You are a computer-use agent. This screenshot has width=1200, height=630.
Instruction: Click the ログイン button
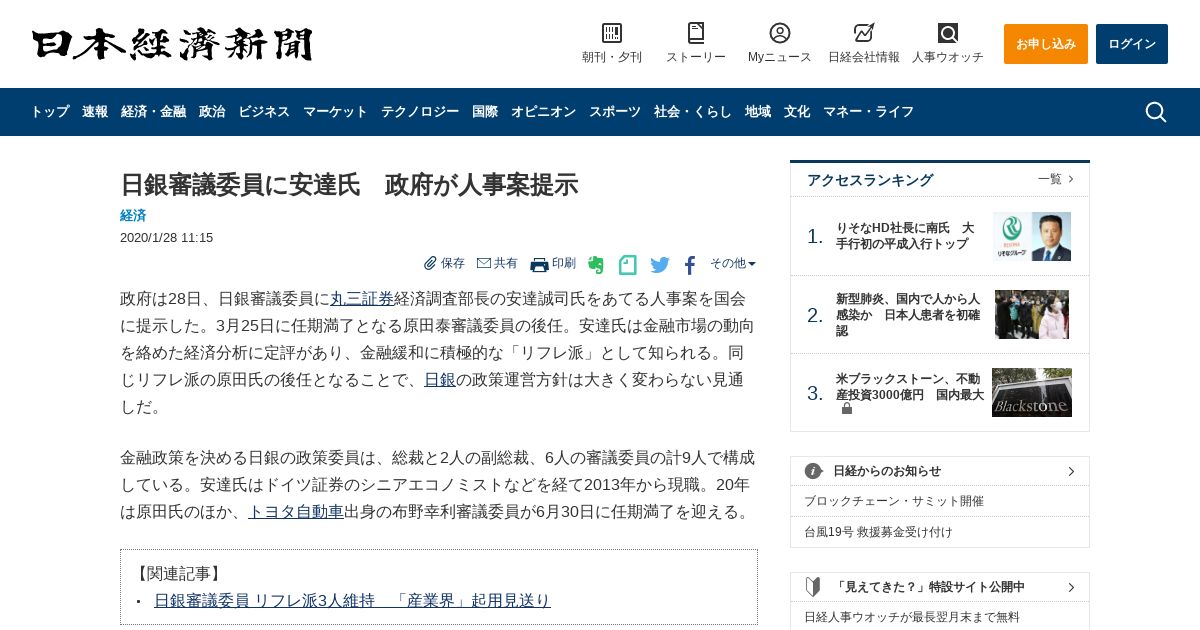1132,44
